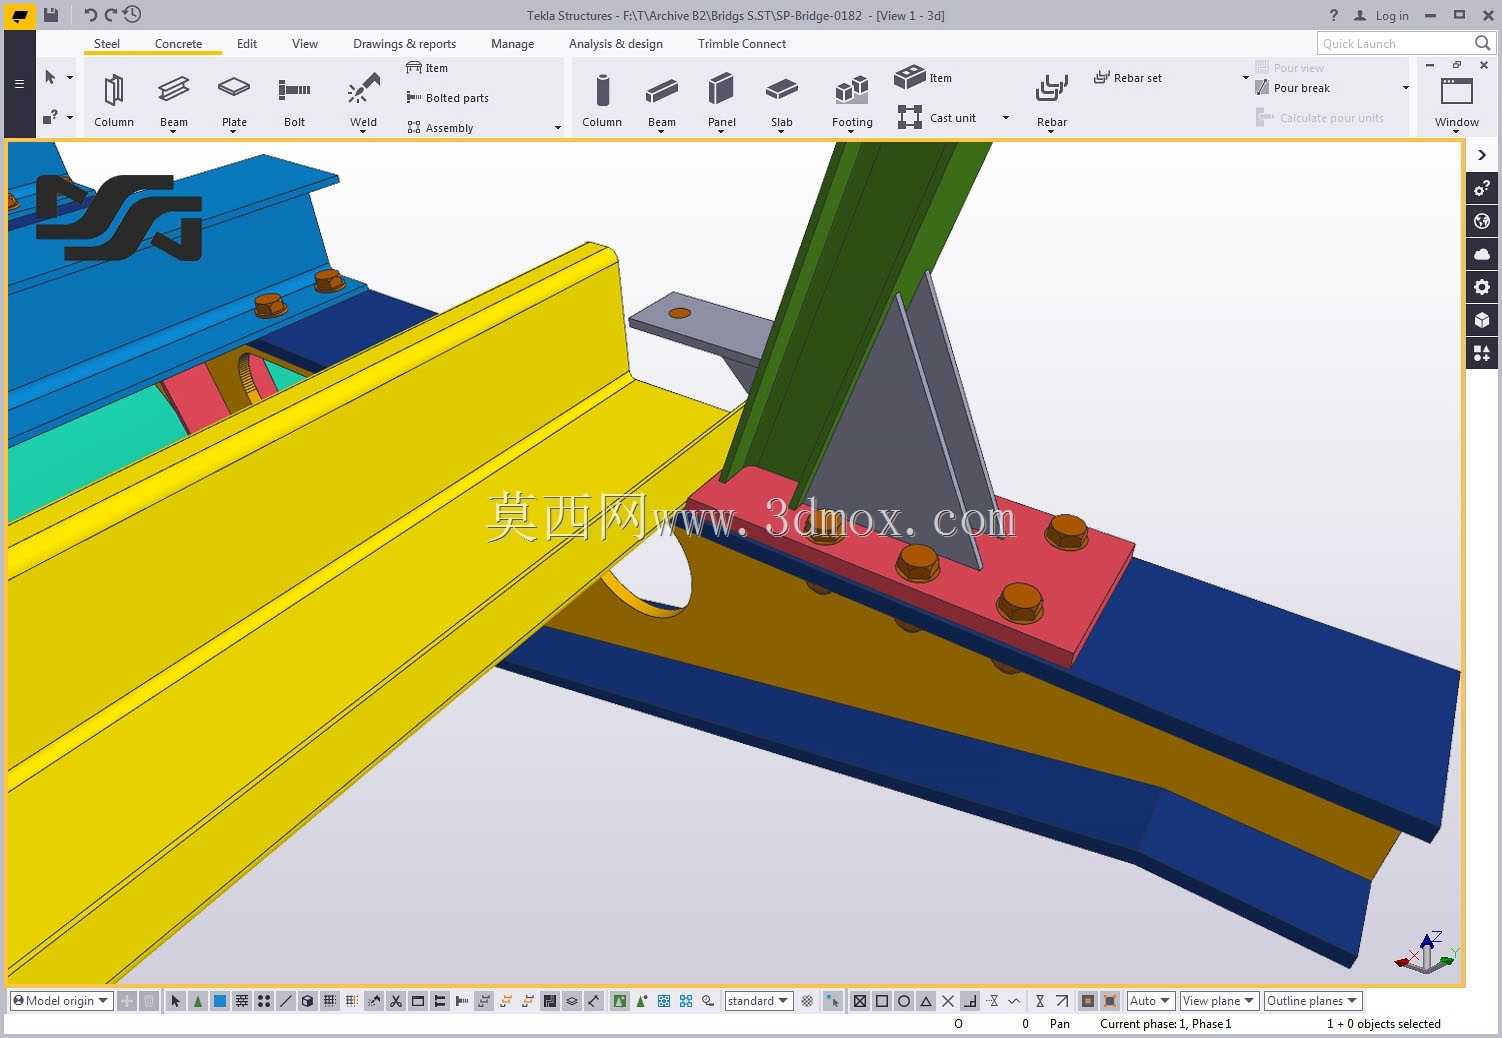Expand the side pane chevron arrow

tap(1482, 155)
